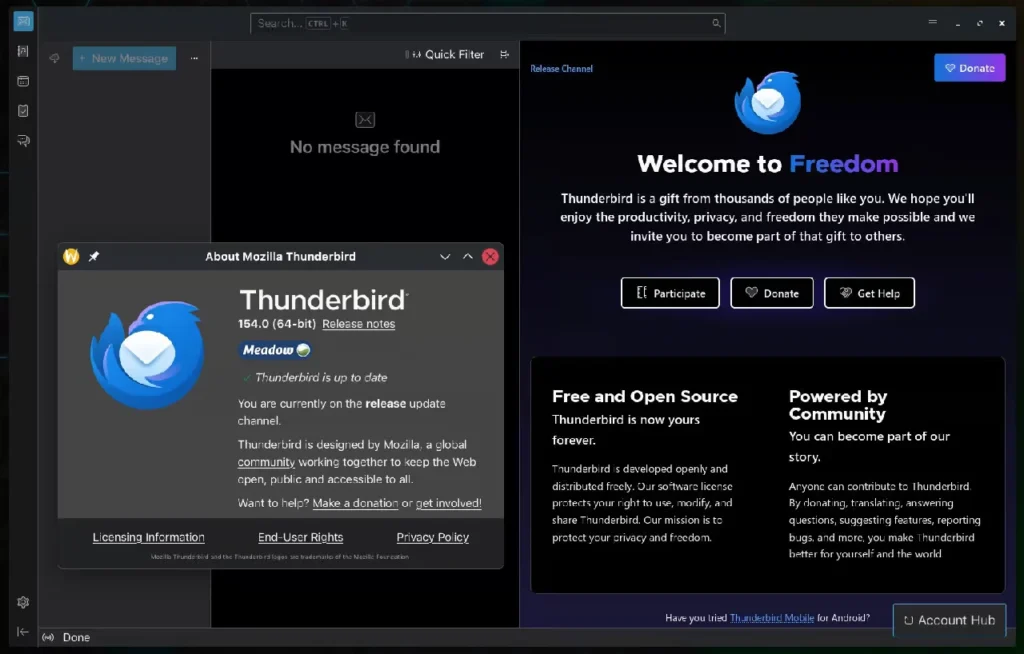This screenshot has height=654, width=1024.
Task: Click the Make a donation link
Action: [x=355, y=503]
